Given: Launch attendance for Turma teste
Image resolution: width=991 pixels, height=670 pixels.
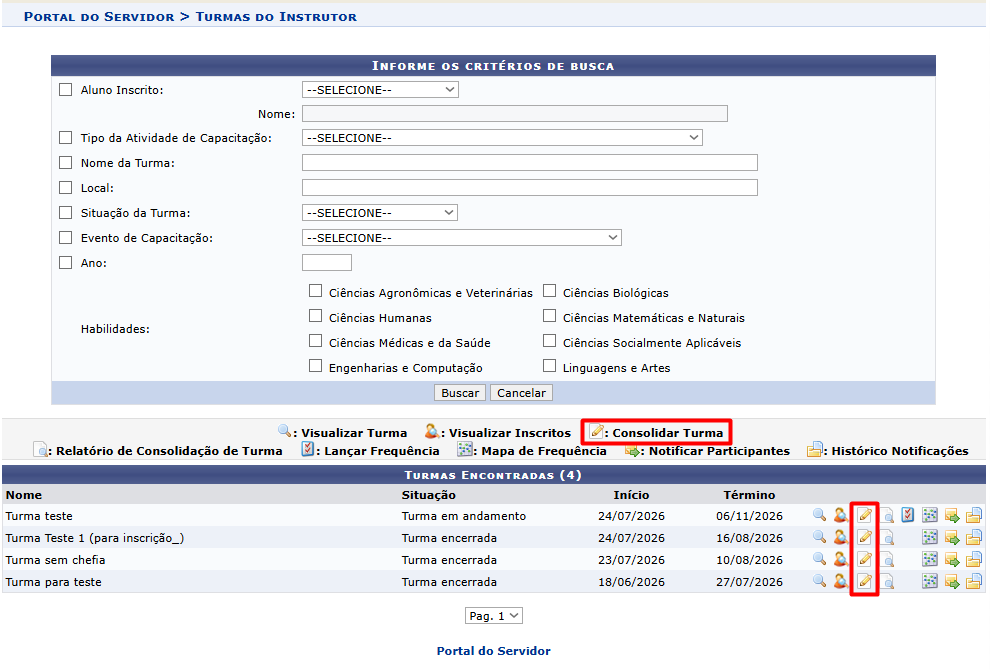Looking at the screenshot, I should click(x=908, y=515).
